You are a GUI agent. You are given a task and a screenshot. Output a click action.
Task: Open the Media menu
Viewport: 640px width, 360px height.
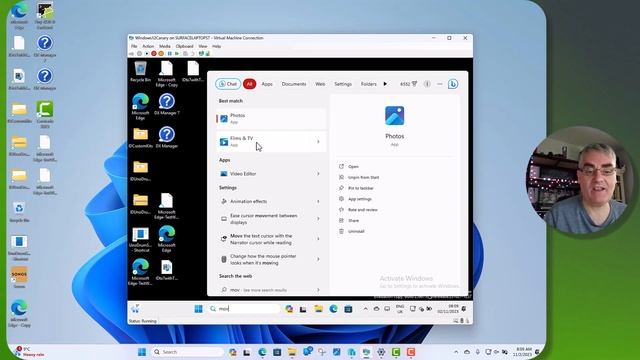coord(164,46)
